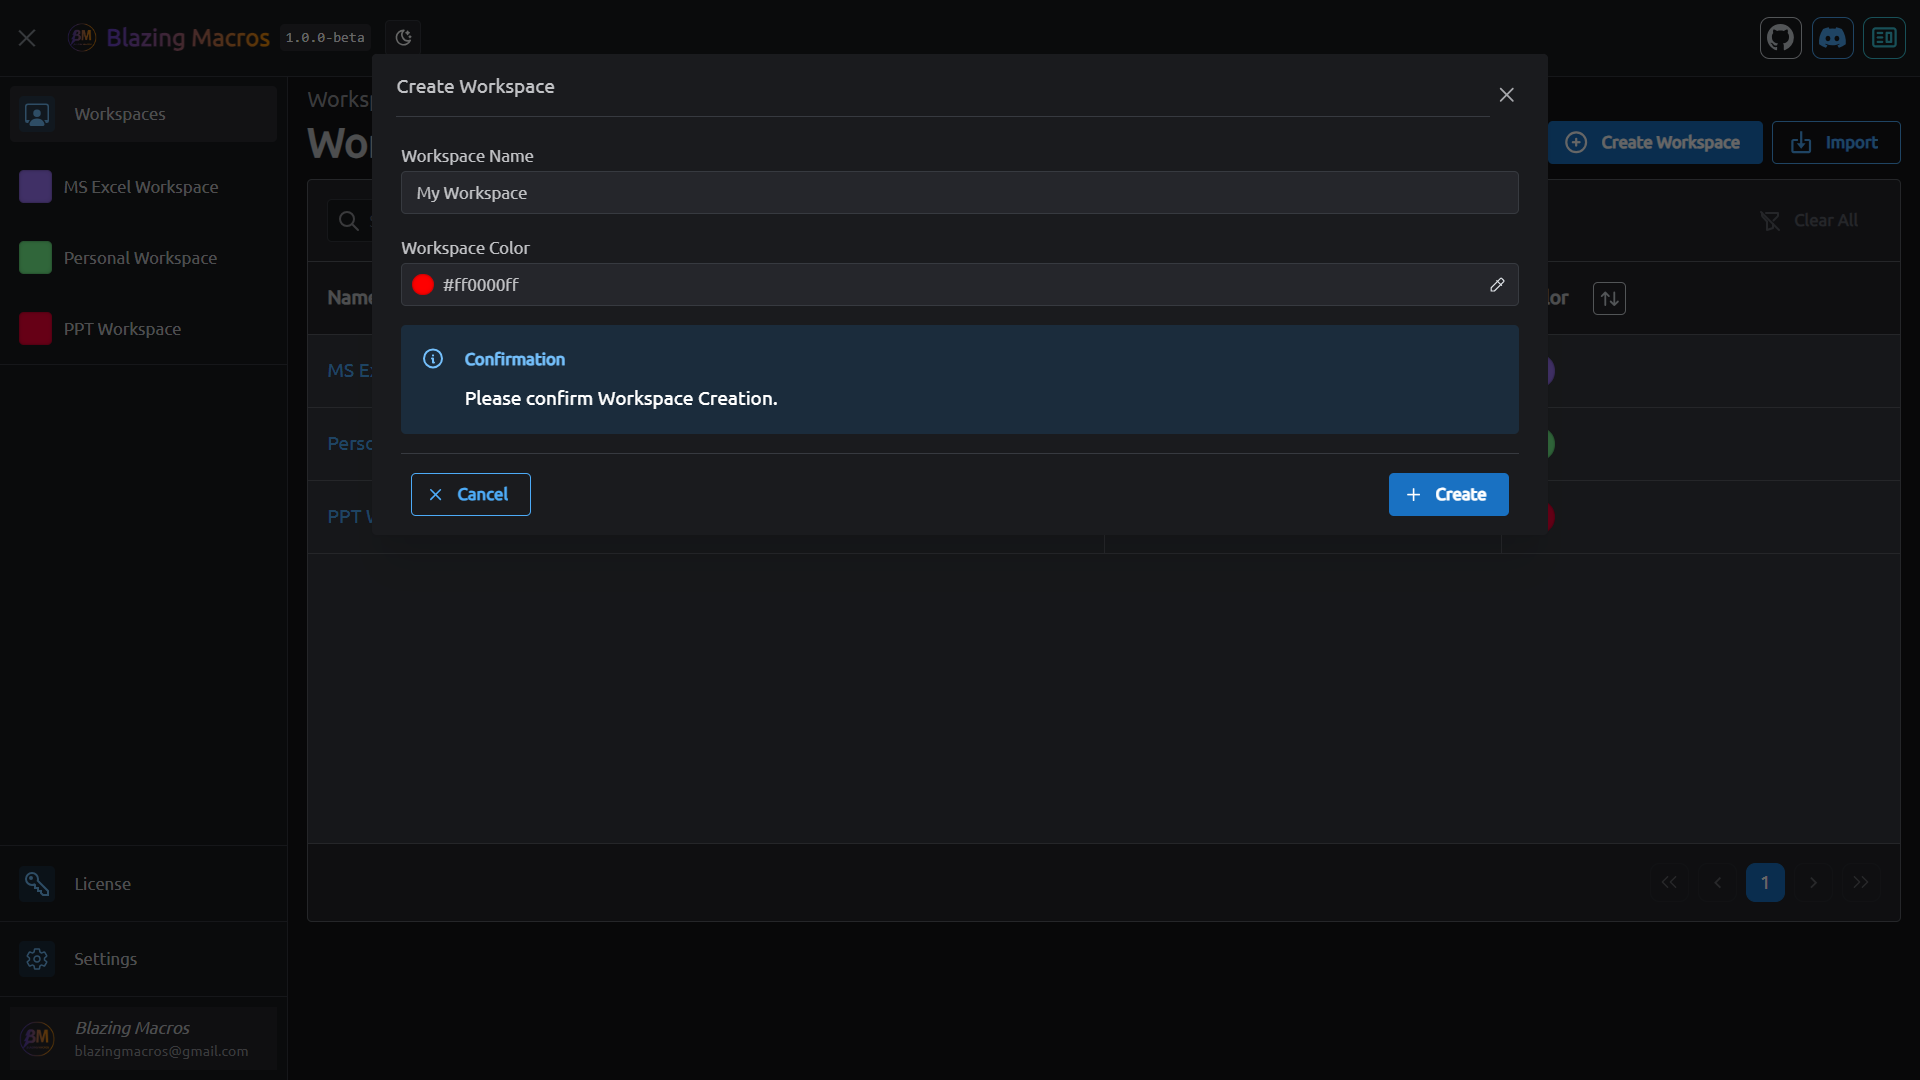The width and height of the screenshot is (1920, 1080).
Task: Select PPT Workspace in sidebar
Action: pyautogui.click(x=143, y=329)
